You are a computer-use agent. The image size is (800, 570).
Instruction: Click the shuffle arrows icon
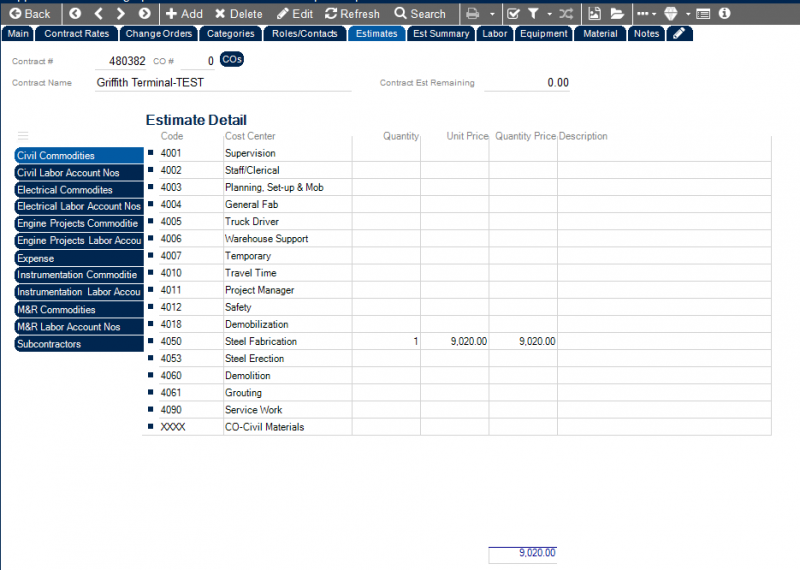566,14
